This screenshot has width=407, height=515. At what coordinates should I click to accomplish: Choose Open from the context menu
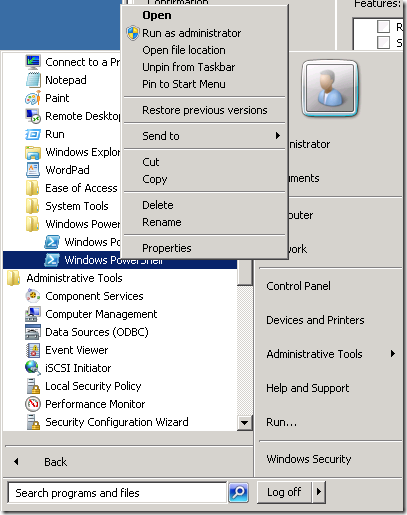(x=204, y=15)
